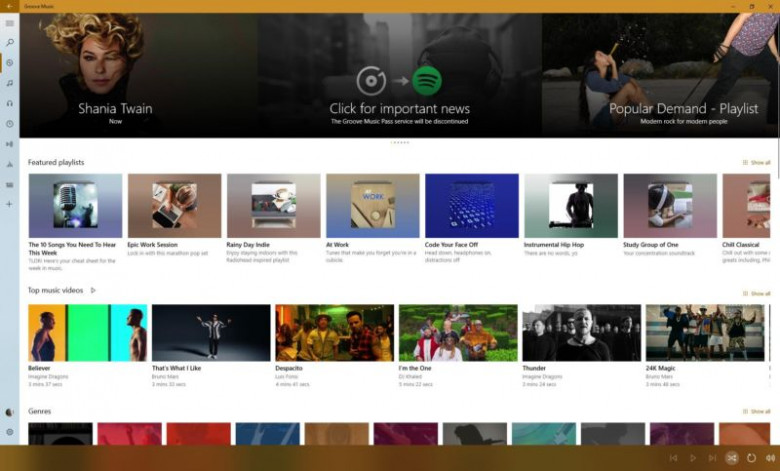Play all using arrow beside Top music videos

[93, 291]
